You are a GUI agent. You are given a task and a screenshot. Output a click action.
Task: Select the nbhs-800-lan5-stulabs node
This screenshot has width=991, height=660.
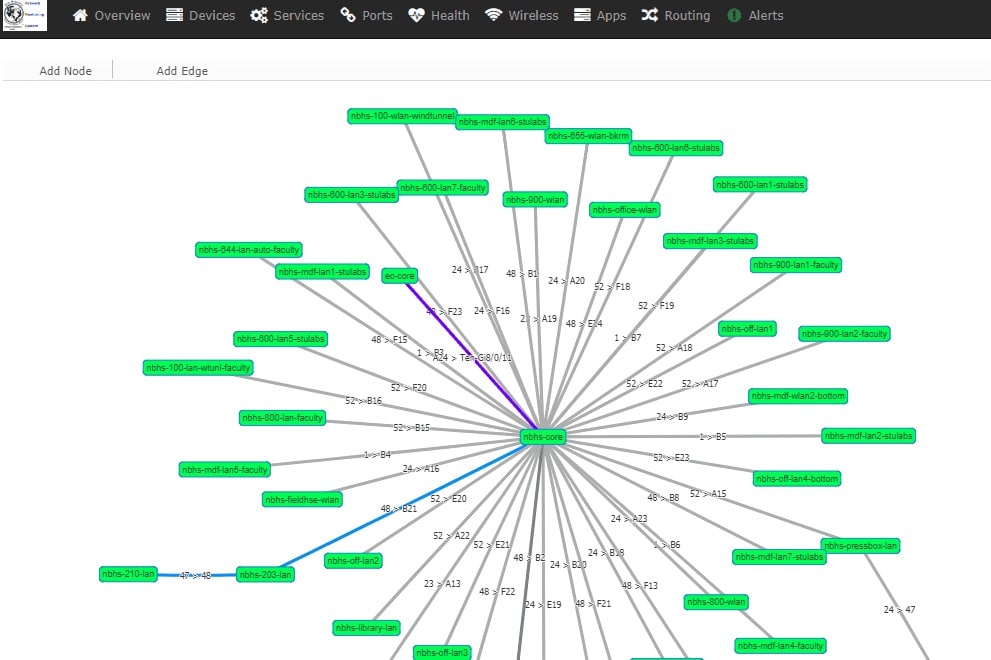click(x=281, y=339)
